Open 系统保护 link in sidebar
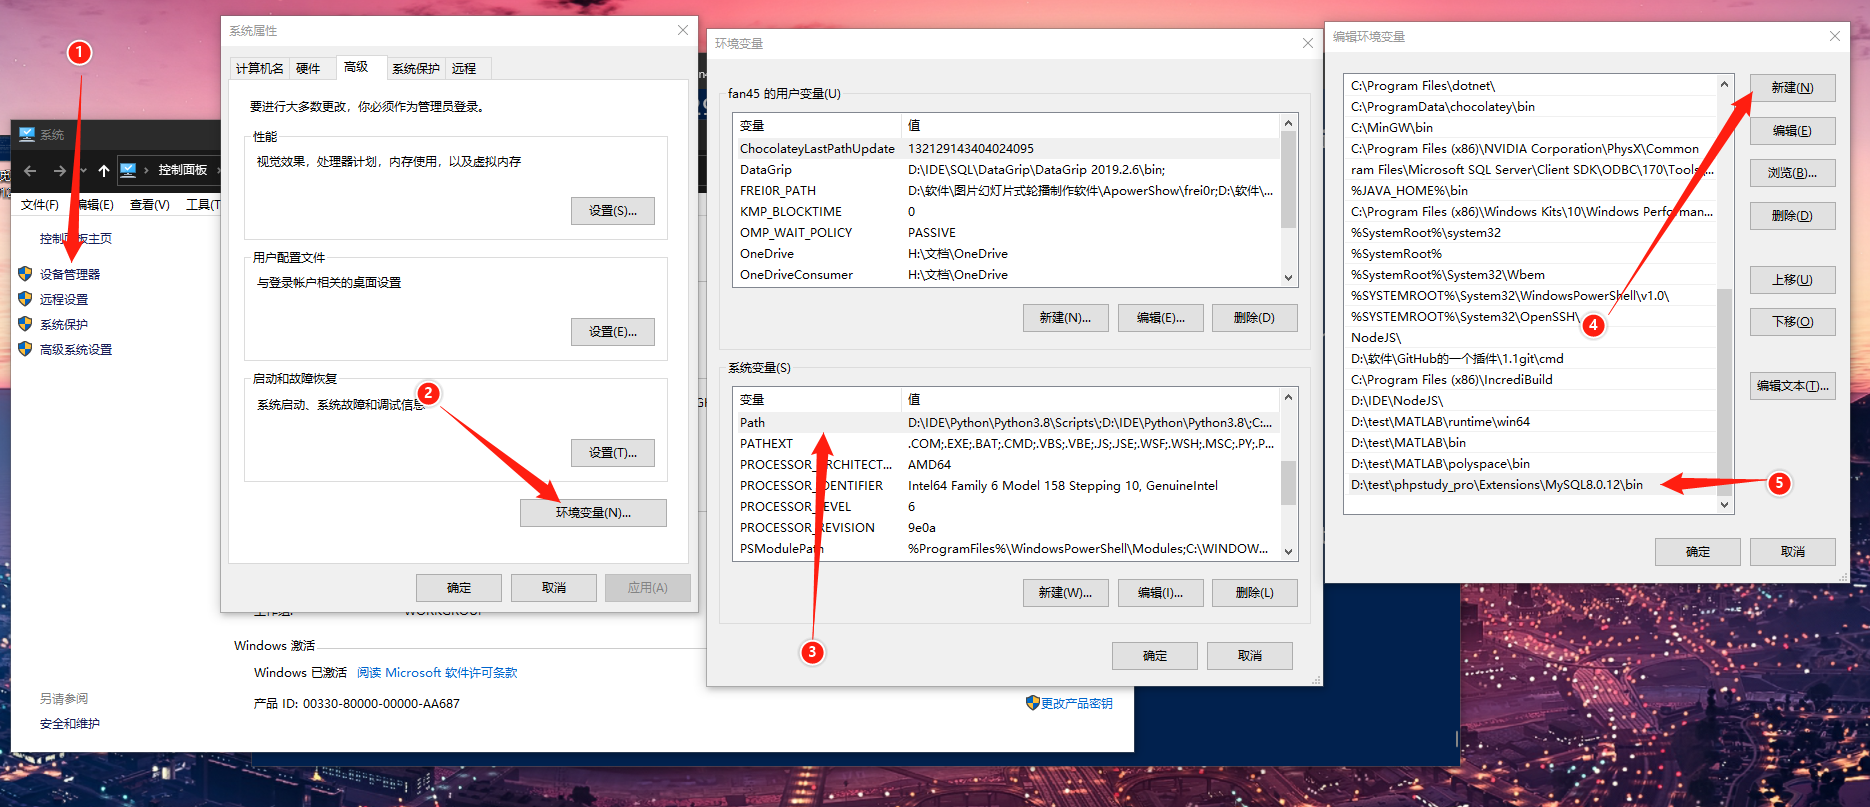Image resolution: width=1870 pixels, height=807 pixels. 64,324
